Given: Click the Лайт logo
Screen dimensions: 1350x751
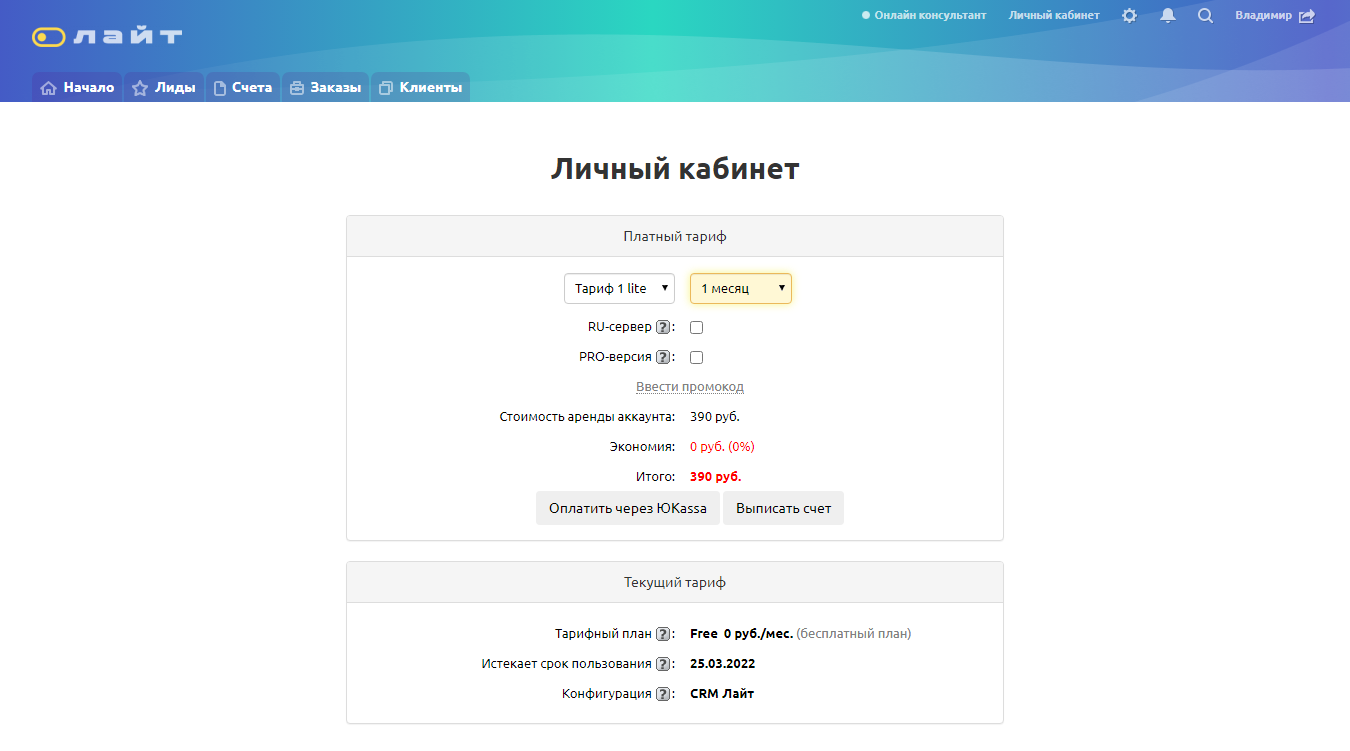Looking at the screenshot, I should [107, 37].
